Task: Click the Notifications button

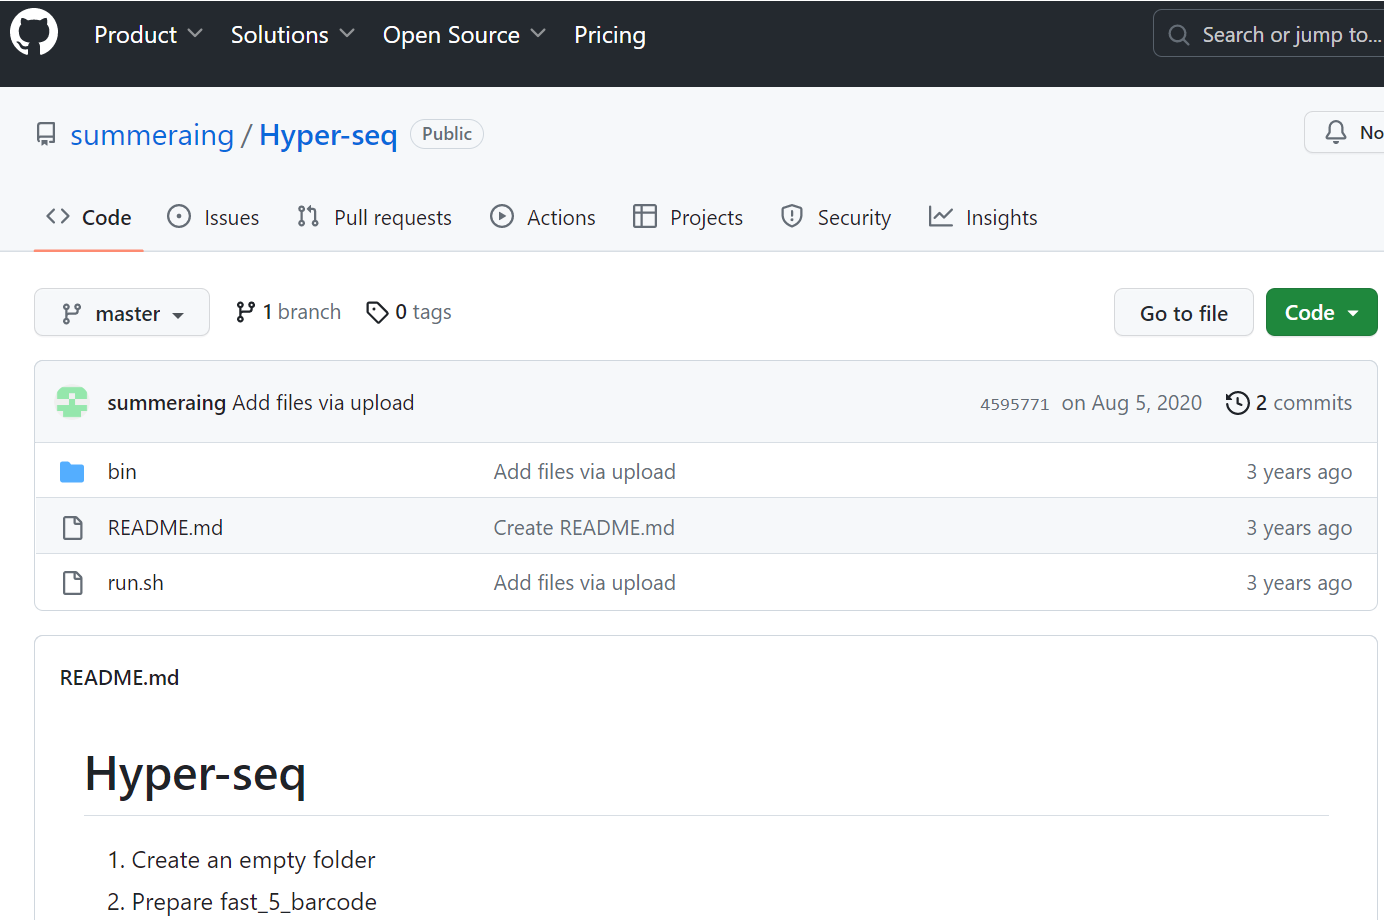Action: coord(1344,132)
